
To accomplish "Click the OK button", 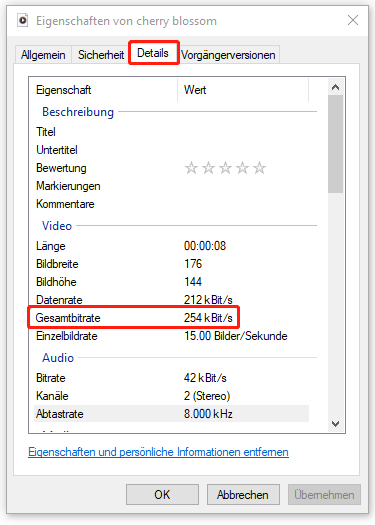I will click(x=162, y=494).
